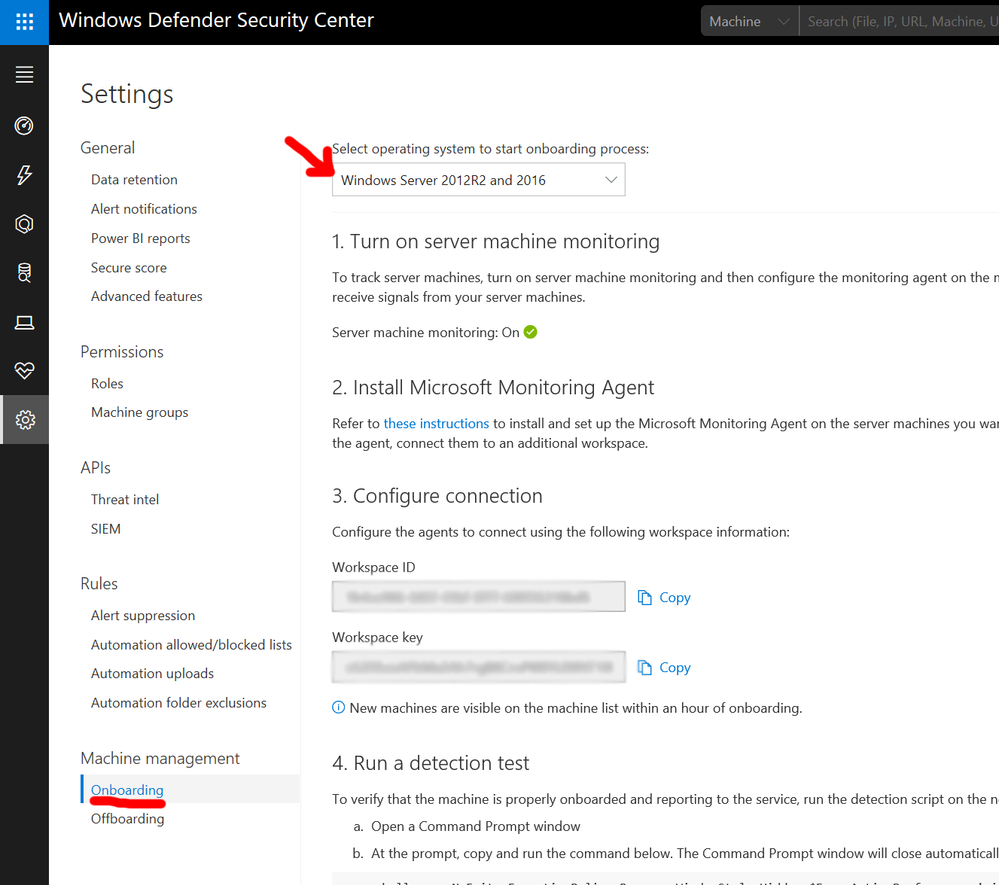Click the 'Machine management' section heading
Viewport: 999px width, 885px height.
pos(160,758)
